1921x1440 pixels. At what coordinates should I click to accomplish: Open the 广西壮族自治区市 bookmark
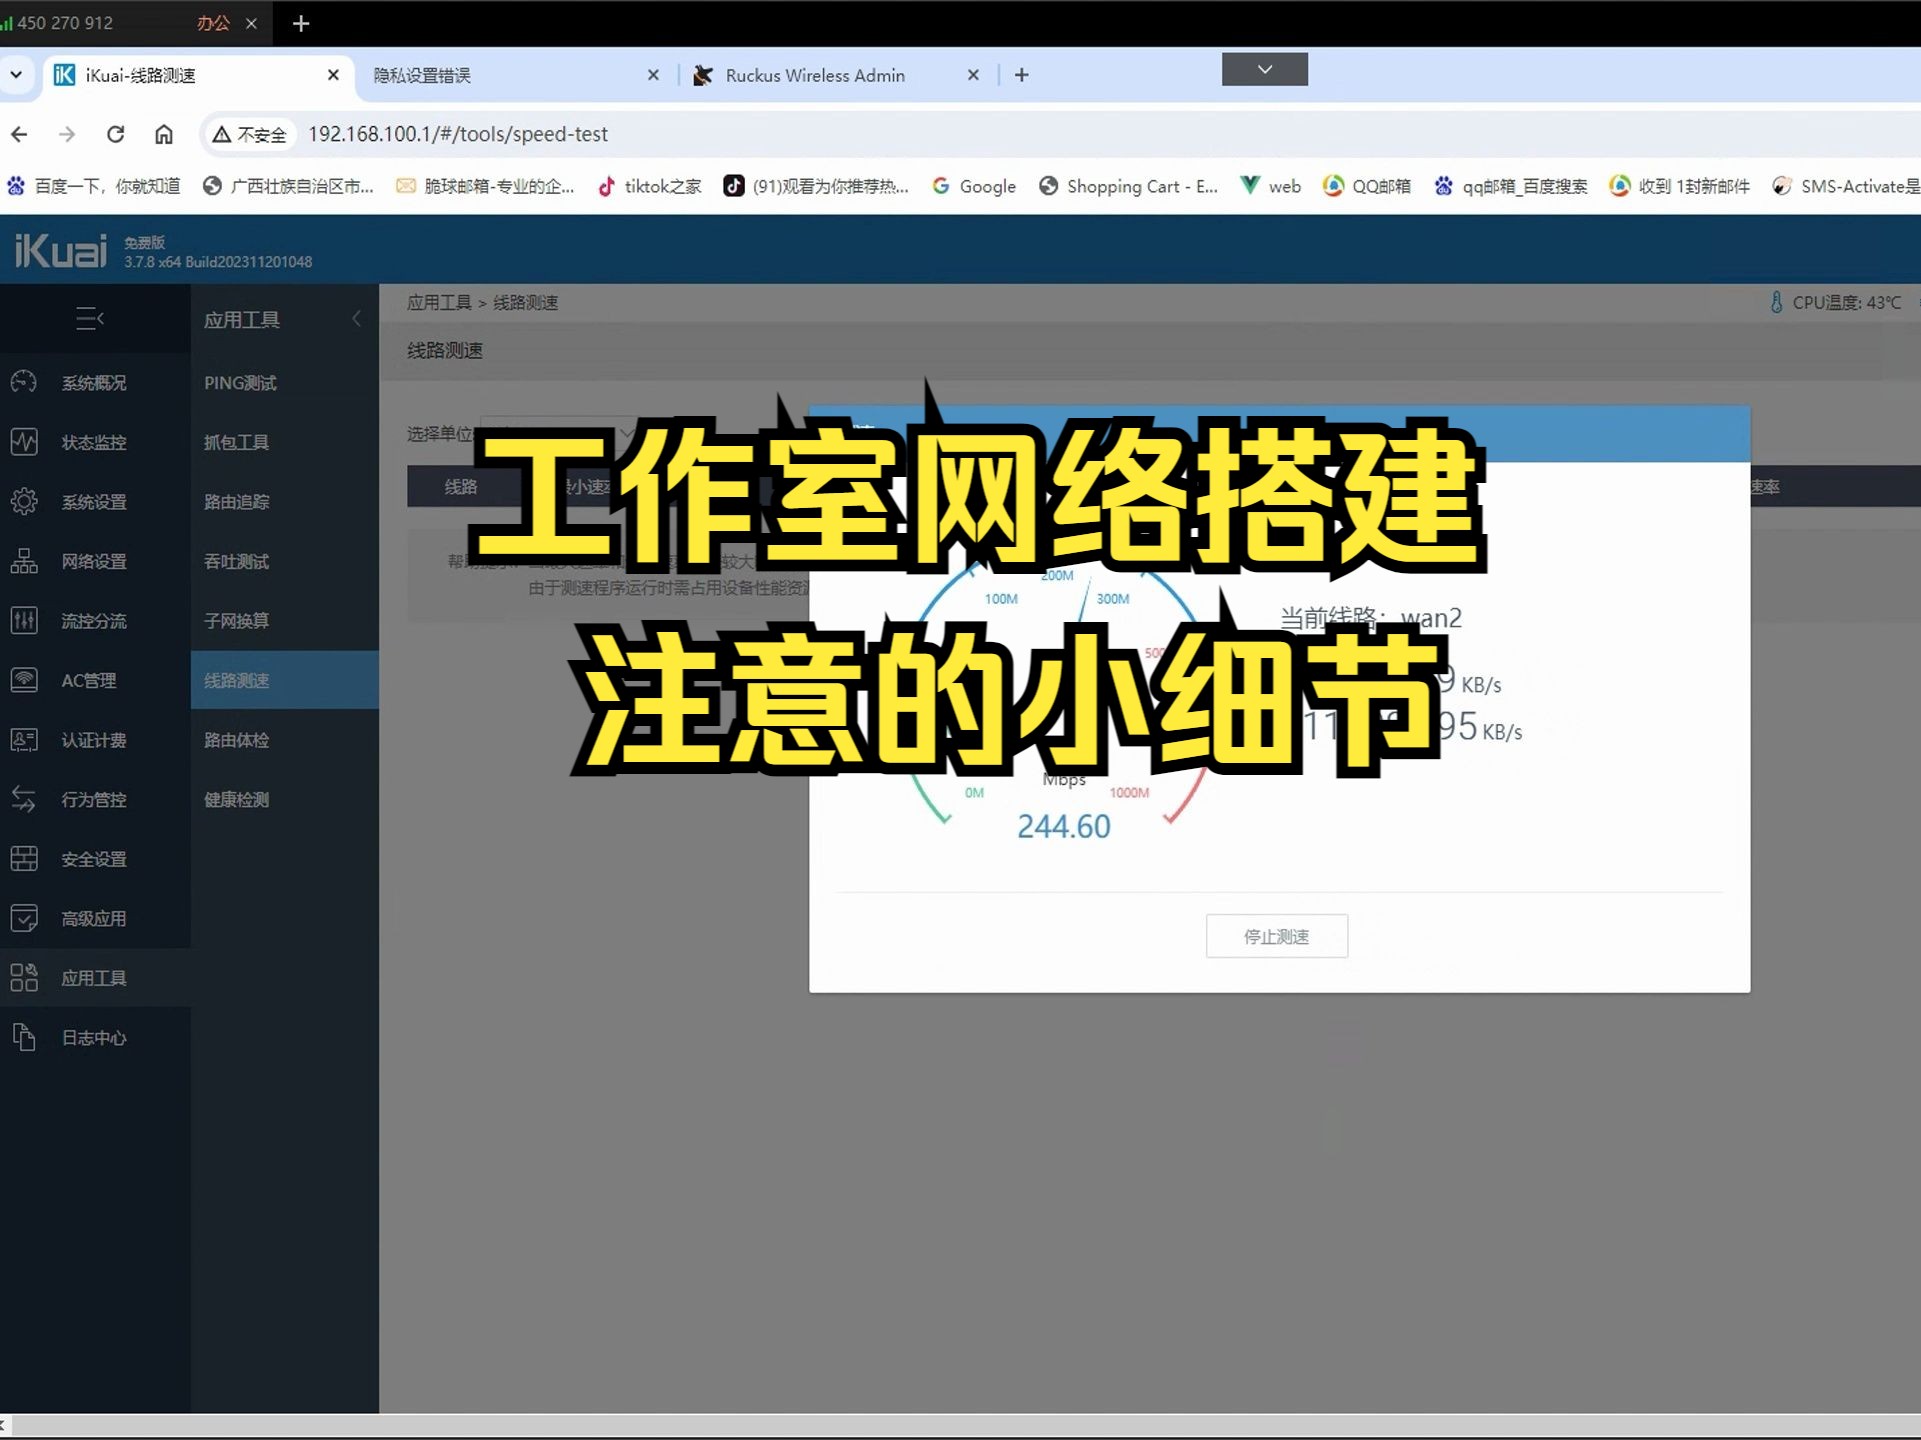point(288,186)
